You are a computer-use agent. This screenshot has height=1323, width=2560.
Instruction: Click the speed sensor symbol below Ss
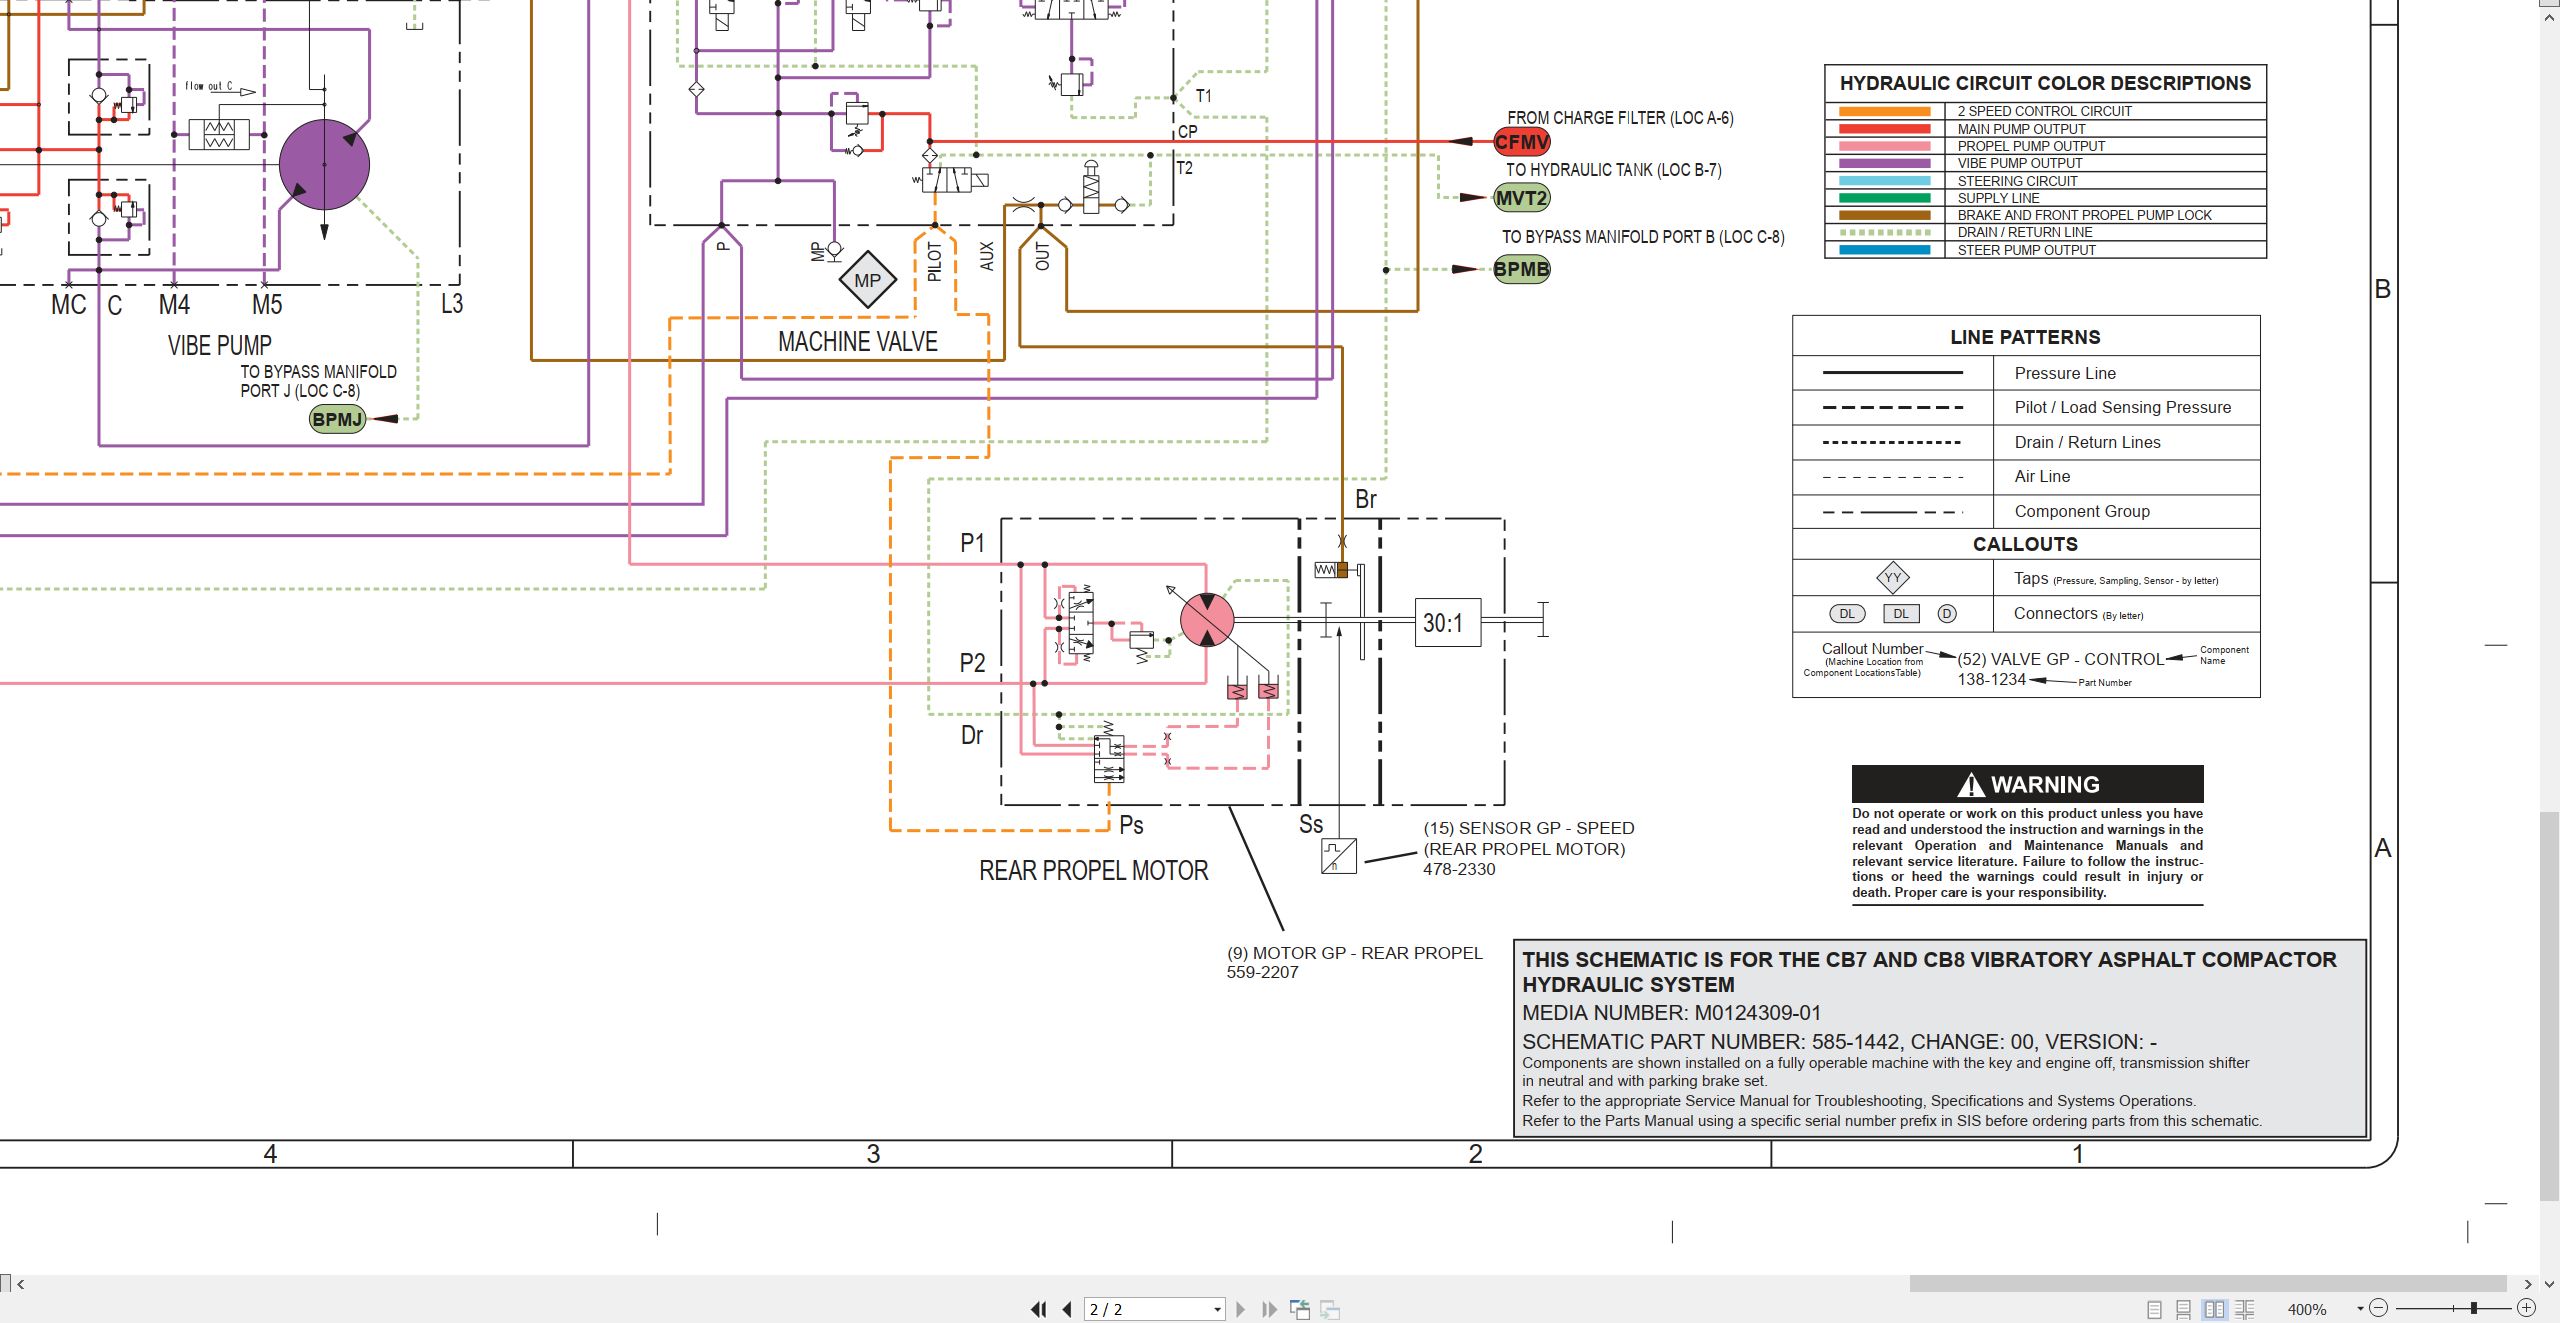coord(1338,856)
